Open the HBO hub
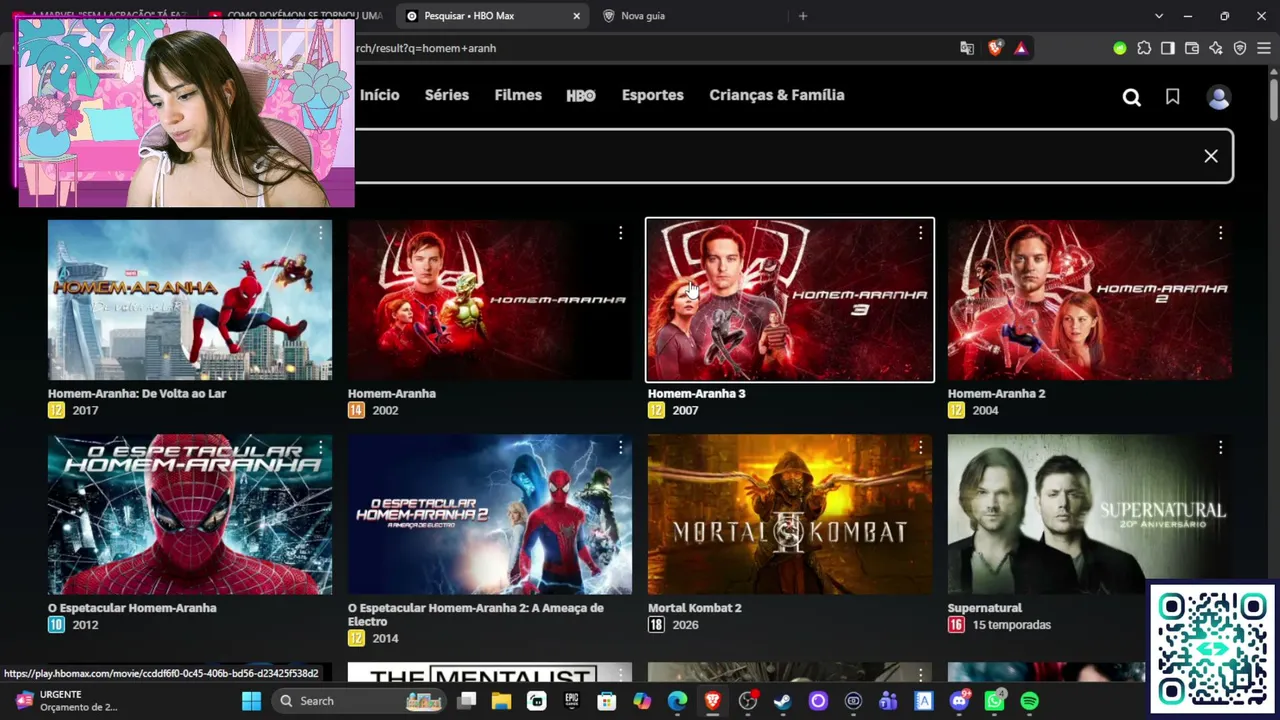 tap(581, 96)
